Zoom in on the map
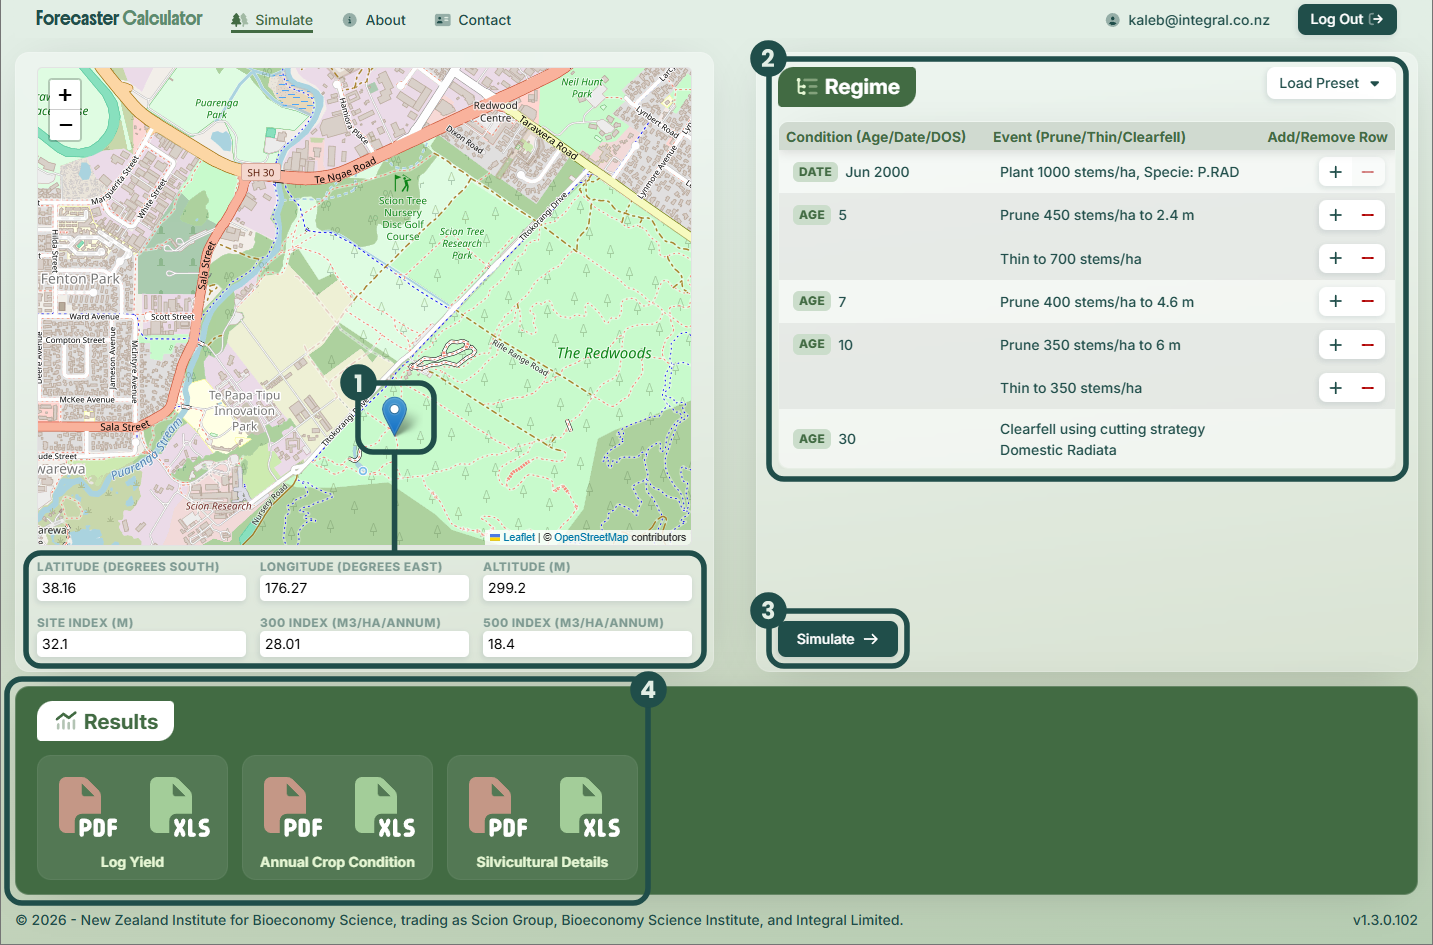Screen dimensions: 1433x945 click(65, 95)
